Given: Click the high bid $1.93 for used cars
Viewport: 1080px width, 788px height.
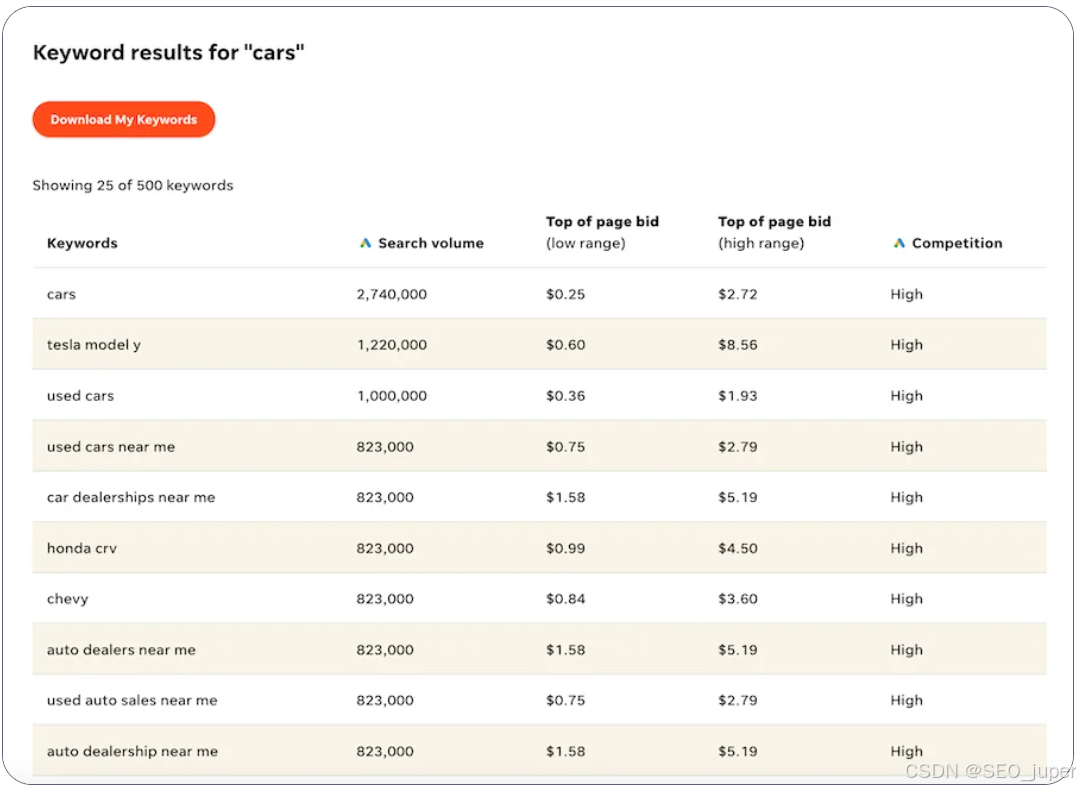Looking at the screenshot, I should pyautogui.click(x=738, y=395).
